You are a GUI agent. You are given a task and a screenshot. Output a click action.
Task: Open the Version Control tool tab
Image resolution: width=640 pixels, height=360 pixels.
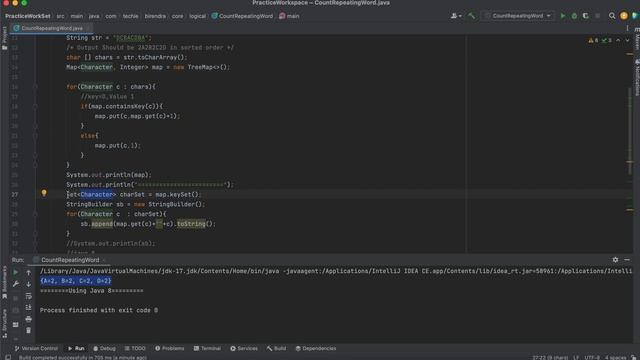tap(36, 348)
